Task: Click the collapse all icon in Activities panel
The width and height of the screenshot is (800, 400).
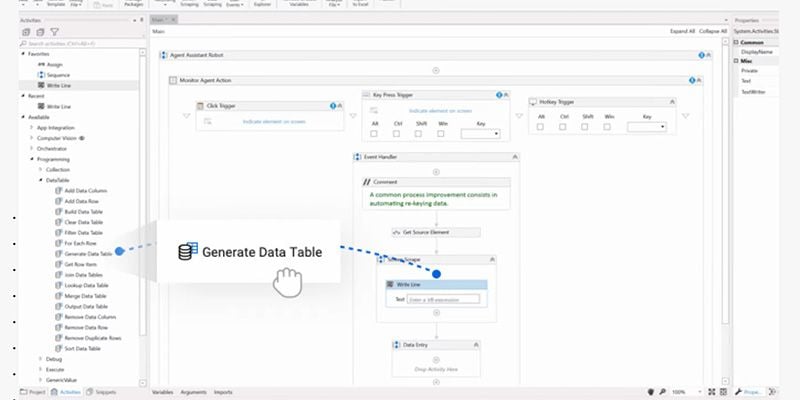Action: click(x=40, y=32)
